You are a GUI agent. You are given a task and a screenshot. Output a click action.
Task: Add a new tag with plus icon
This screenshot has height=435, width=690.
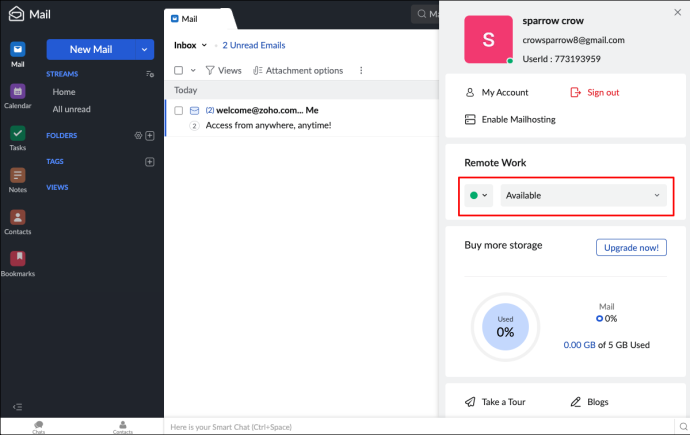(150, 162)
